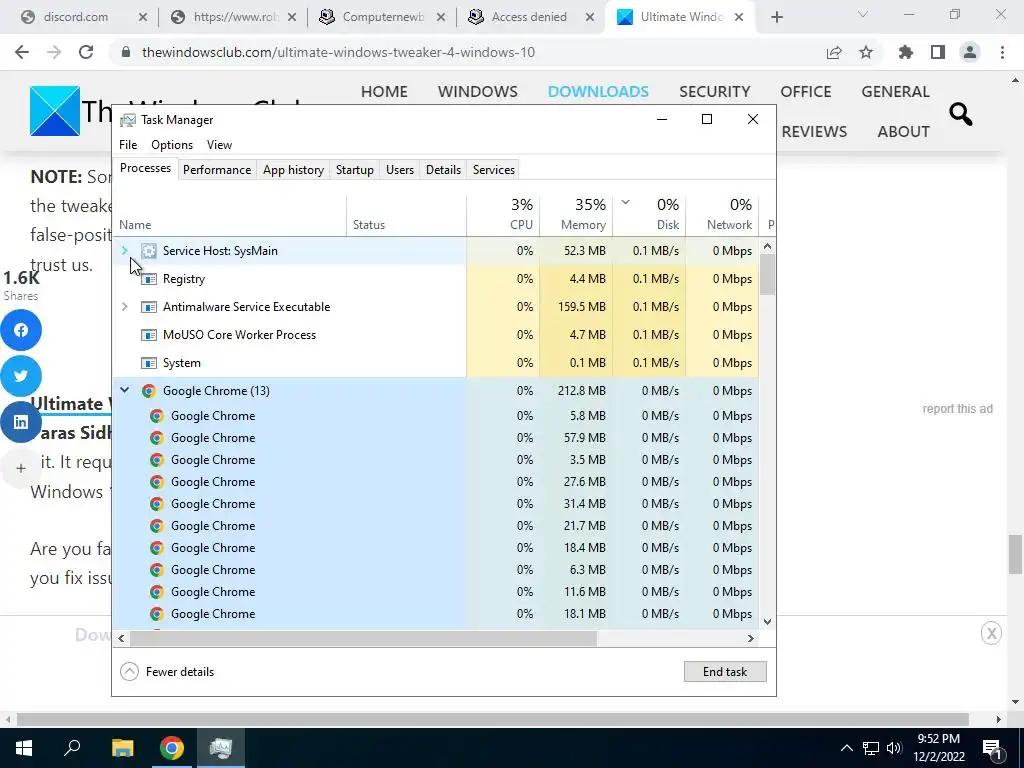Image resolution: width=1024 pixels, height=768 pixels.
Task: Close the Access denied tab
Action: click(590, 17)
